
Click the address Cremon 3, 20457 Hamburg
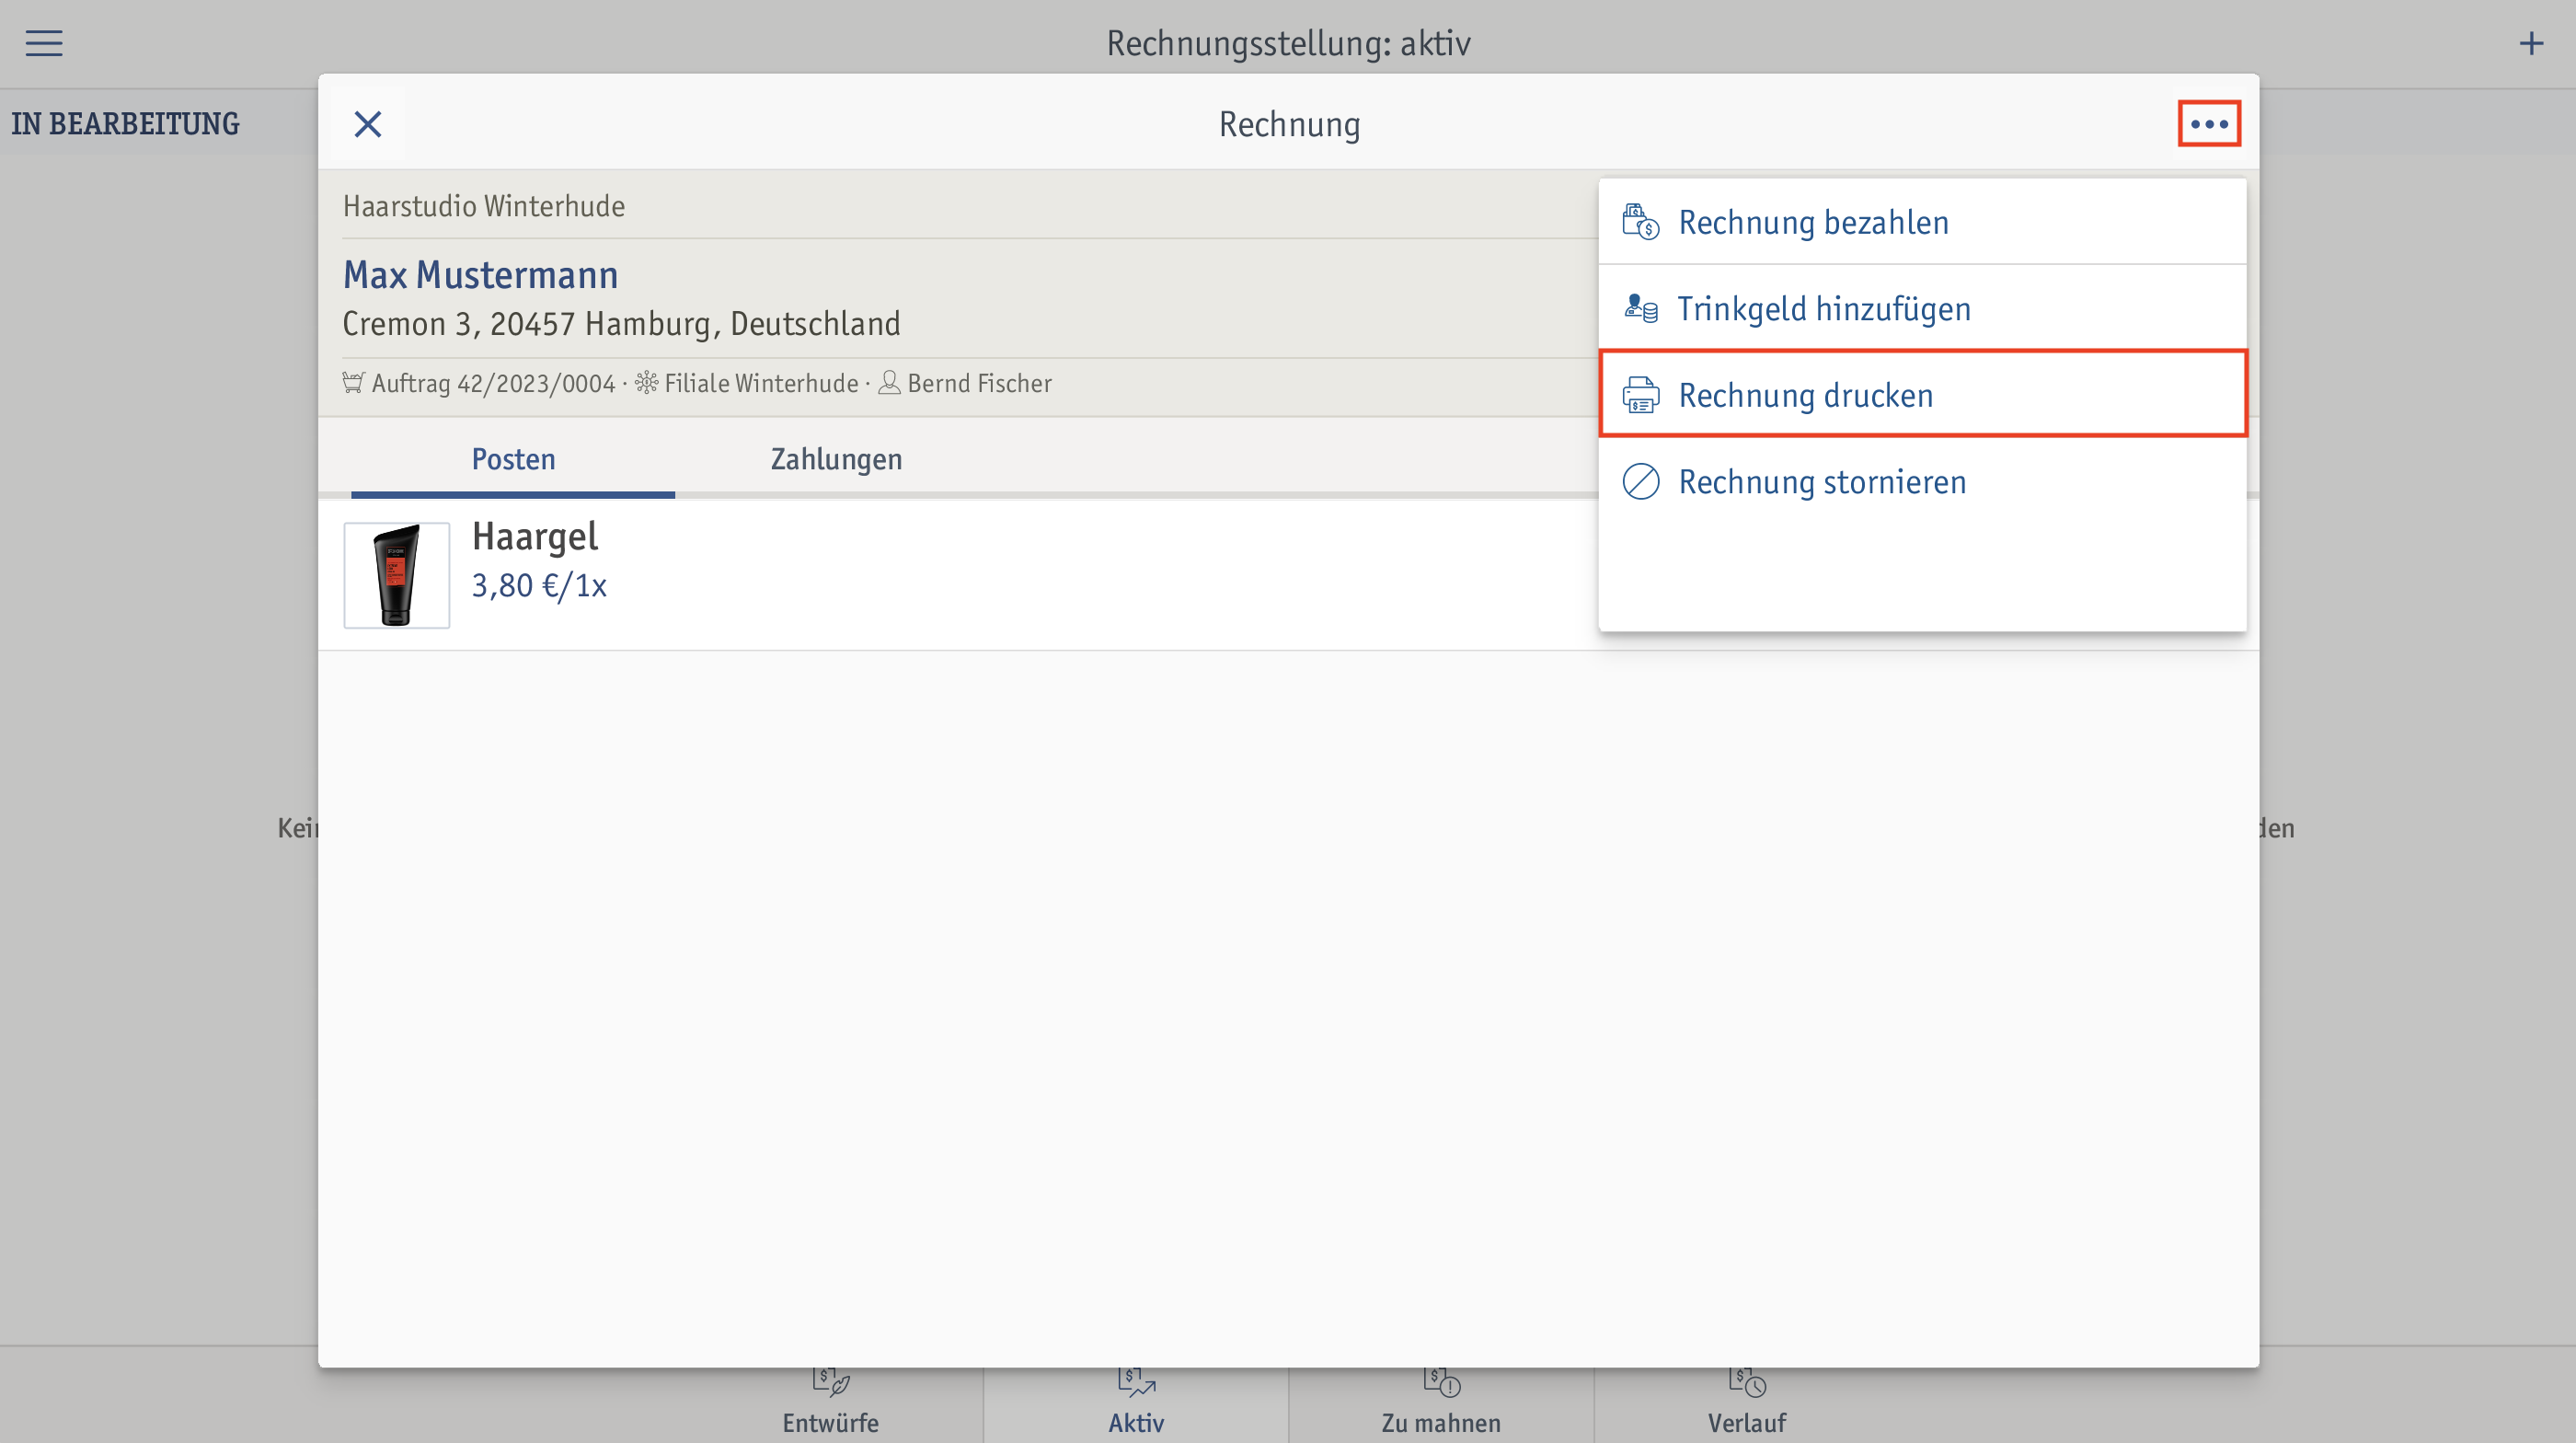(621, 324)
